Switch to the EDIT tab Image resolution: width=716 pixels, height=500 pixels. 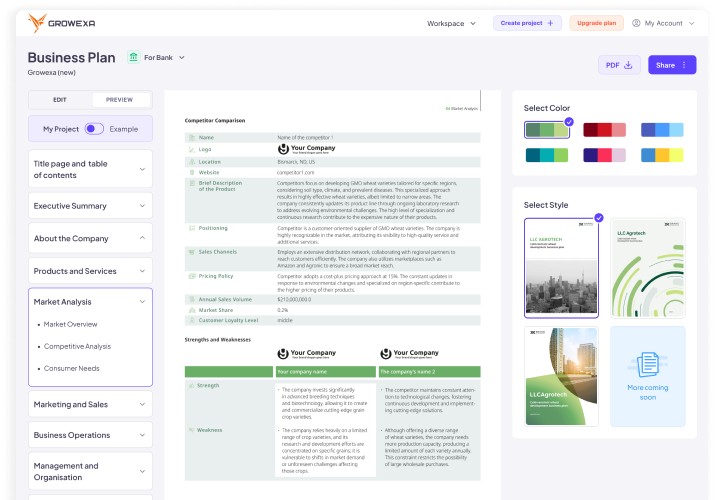[x=60, y=100]
